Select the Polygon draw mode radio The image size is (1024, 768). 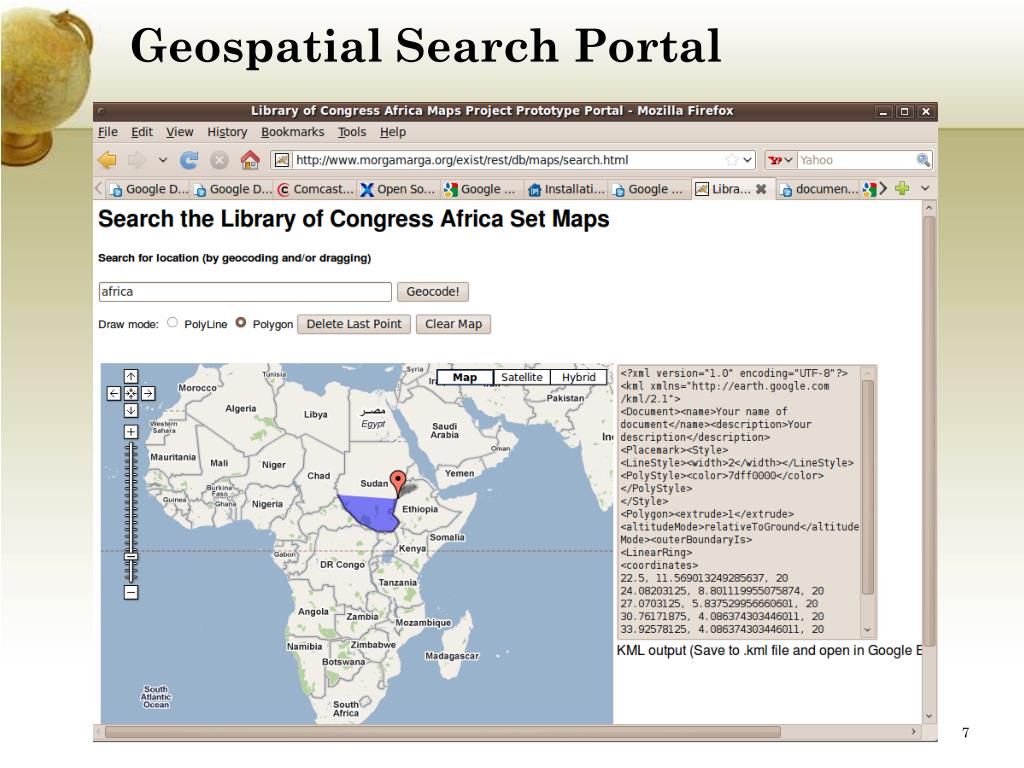point(241,323)
